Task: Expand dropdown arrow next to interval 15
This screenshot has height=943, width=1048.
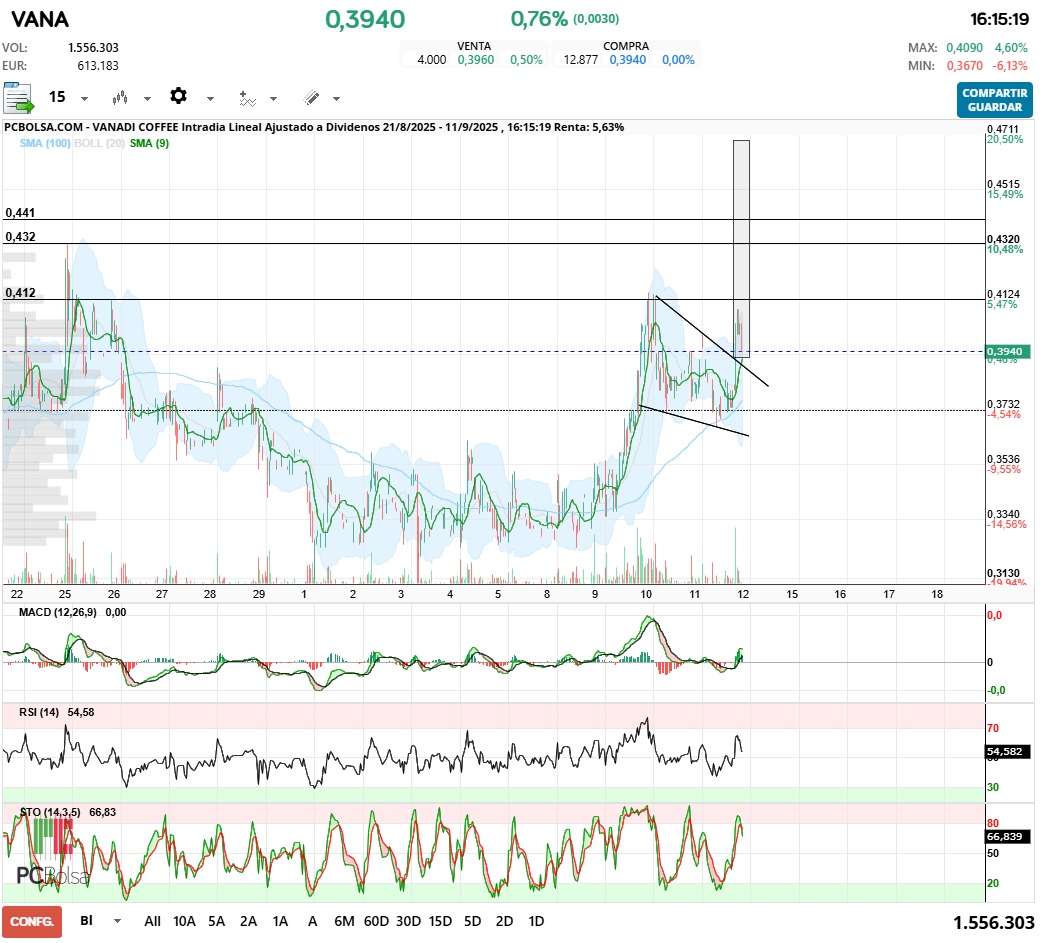Action: click(x=84, y=99)
